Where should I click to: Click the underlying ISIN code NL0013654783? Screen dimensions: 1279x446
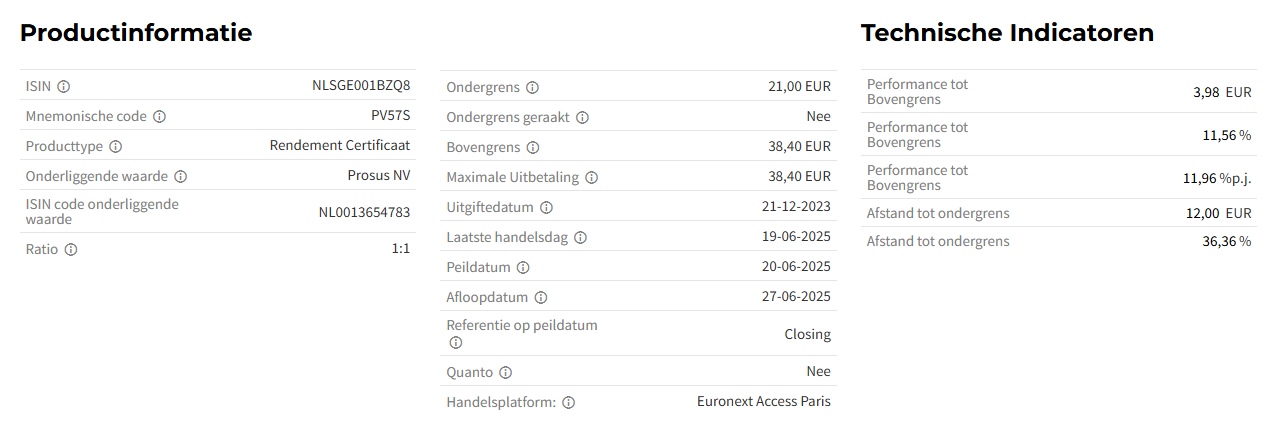[364, 212]
